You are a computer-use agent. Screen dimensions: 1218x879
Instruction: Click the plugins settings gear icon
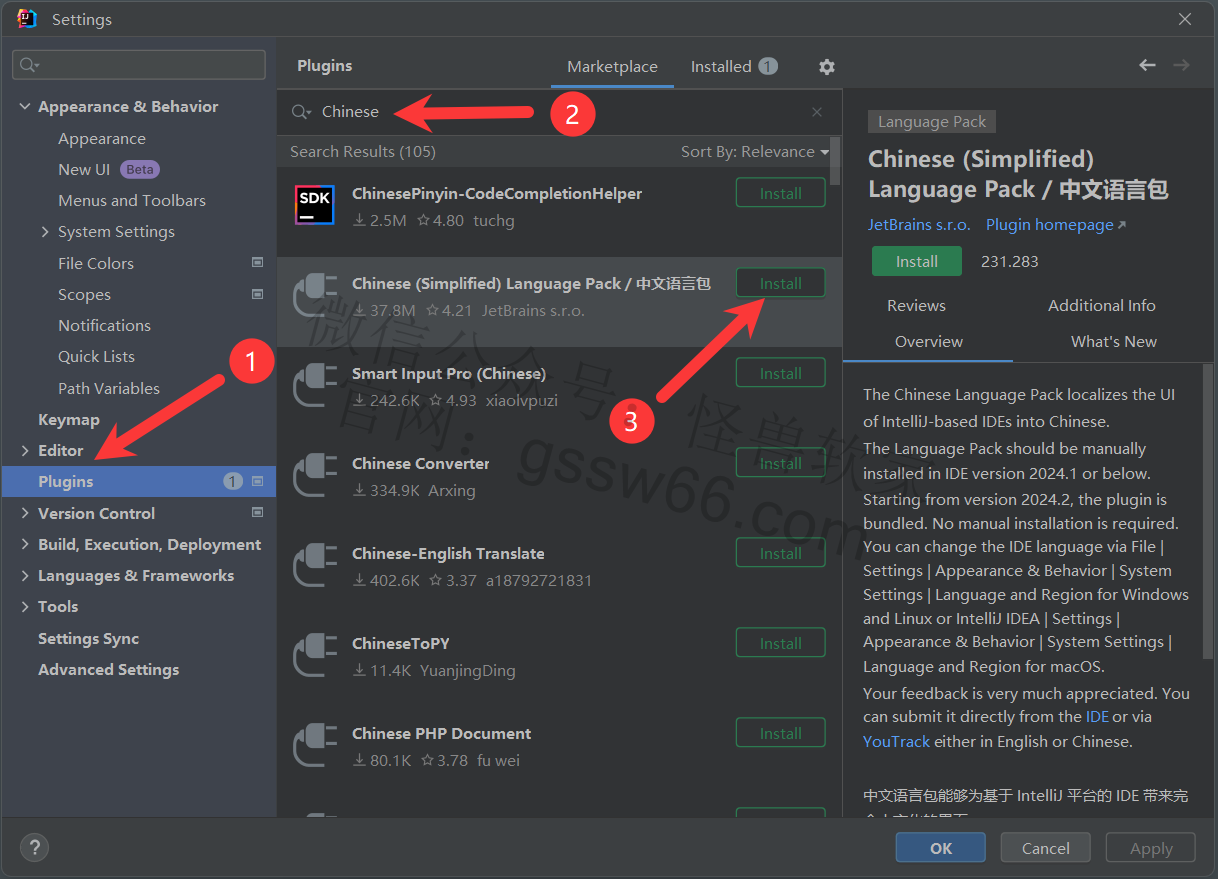pos(826,67)
